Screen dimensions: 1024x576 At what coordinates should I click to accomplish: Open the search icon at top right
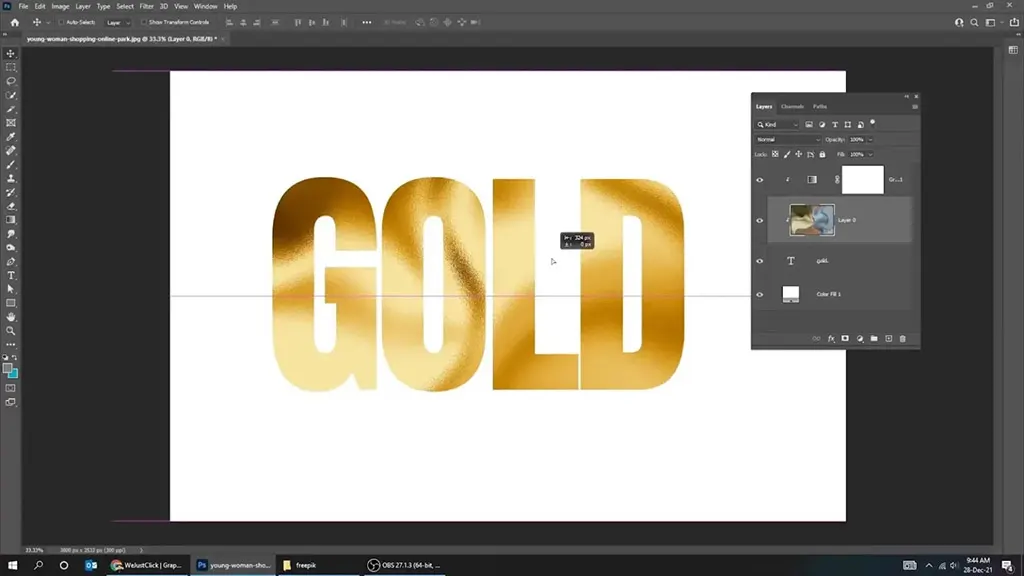[974, 22]
